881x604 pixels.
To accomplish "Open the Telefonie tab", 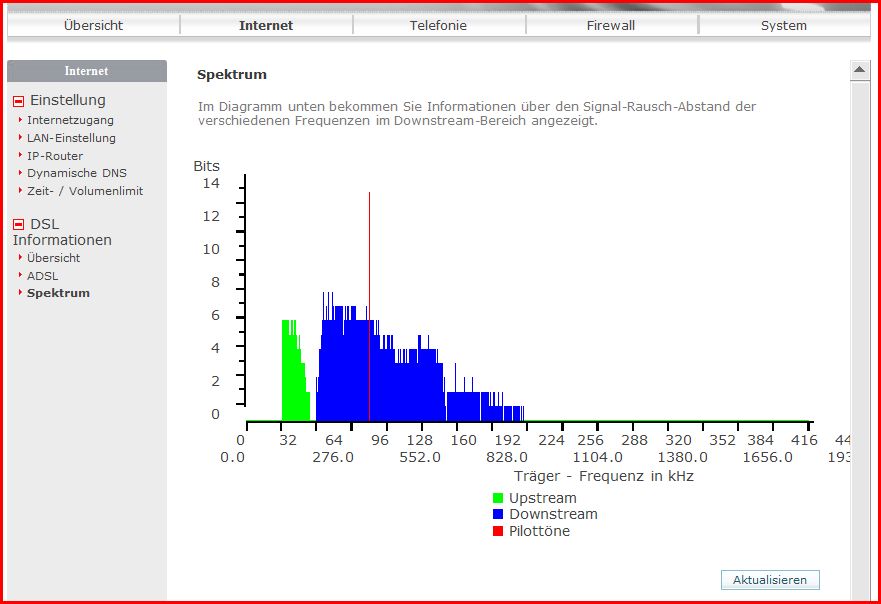I will tap(438, 25).
